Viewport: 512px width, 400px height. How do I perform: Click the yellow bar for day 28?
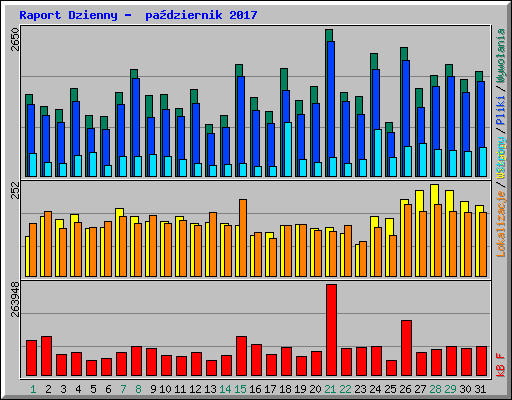tap(433, 230)
